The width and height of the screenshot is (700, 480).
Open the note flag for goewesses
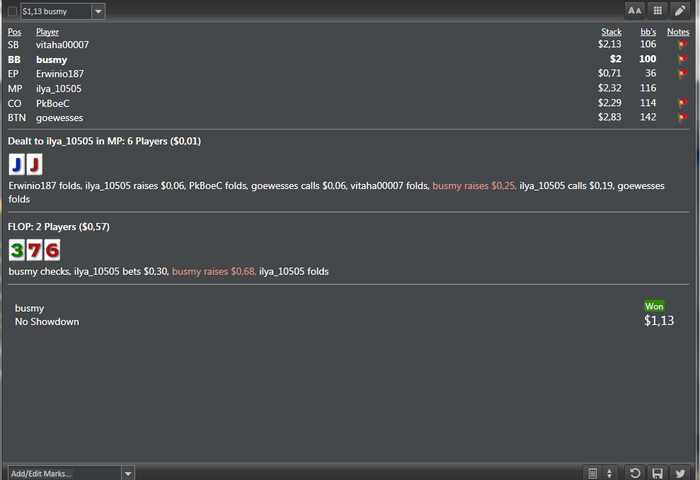pyautogui.click(x=683, y=117)
